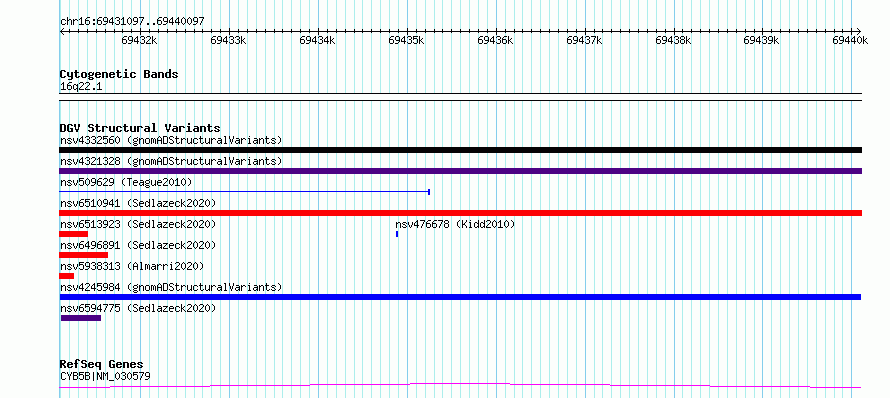The image size is (890, 398).
Task: Select the black nsv4332560 variant bar
Action: point(460,150)
